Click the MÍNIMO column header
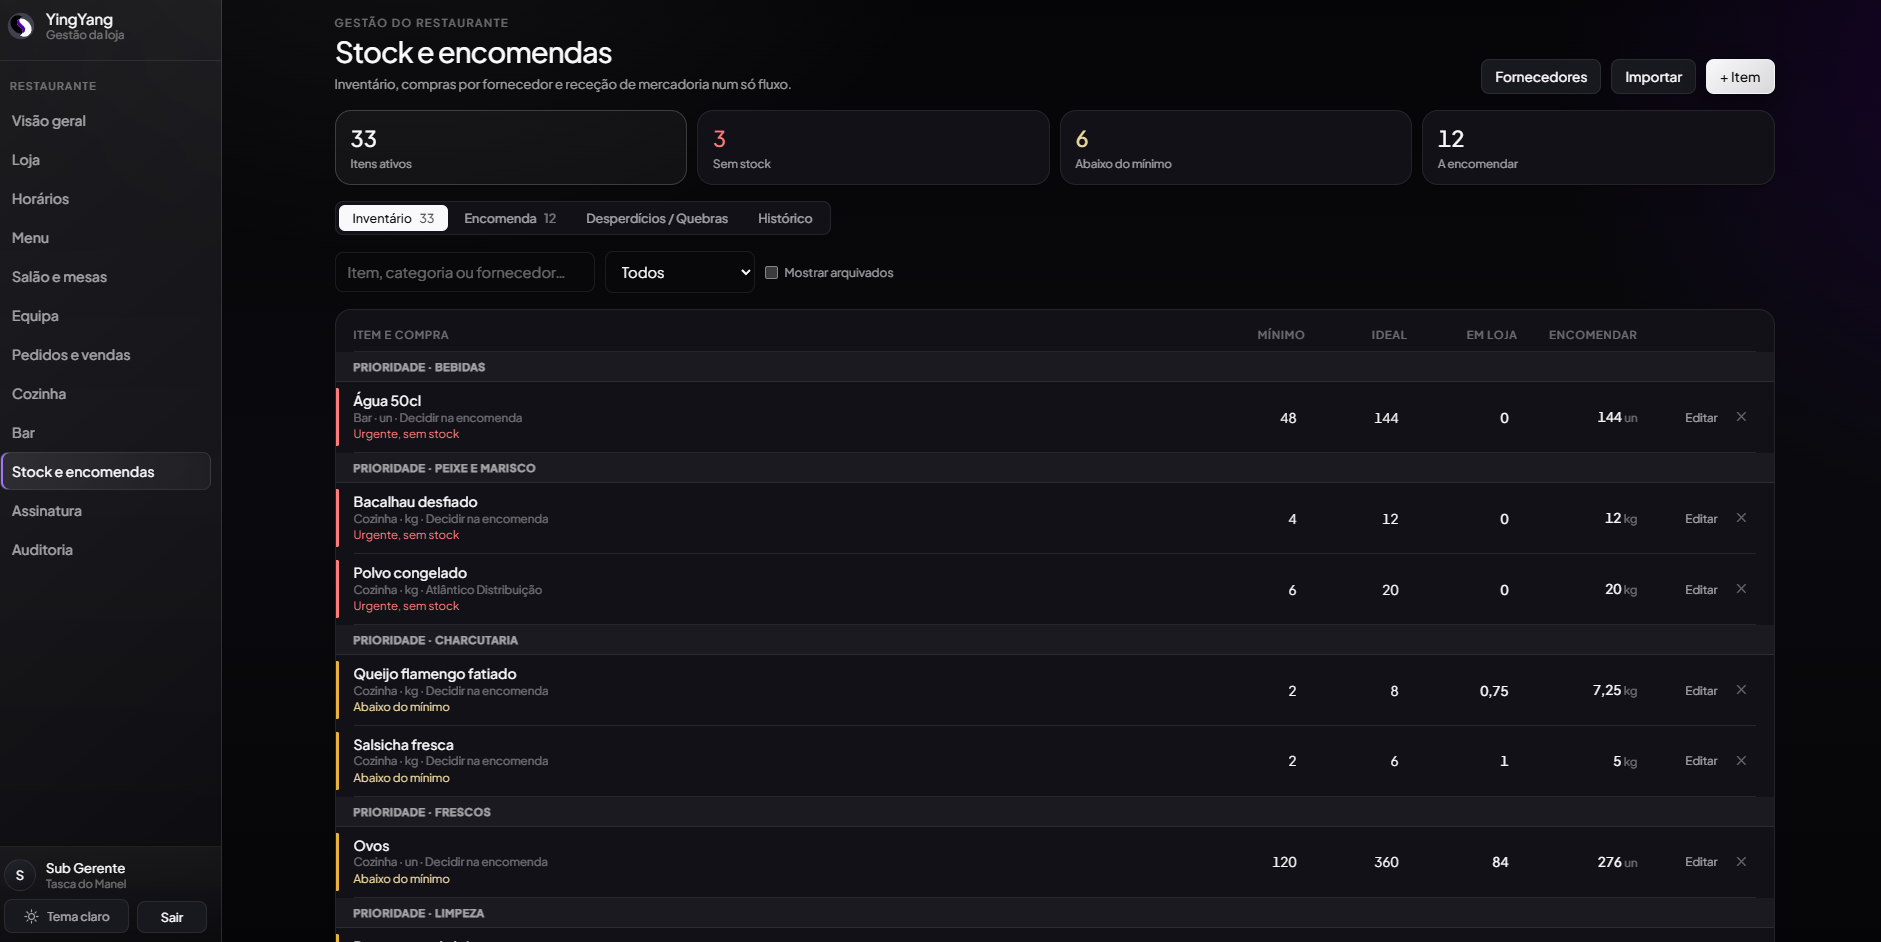The width and height of the screenshot is (1881, 942). pos(1281,335)
